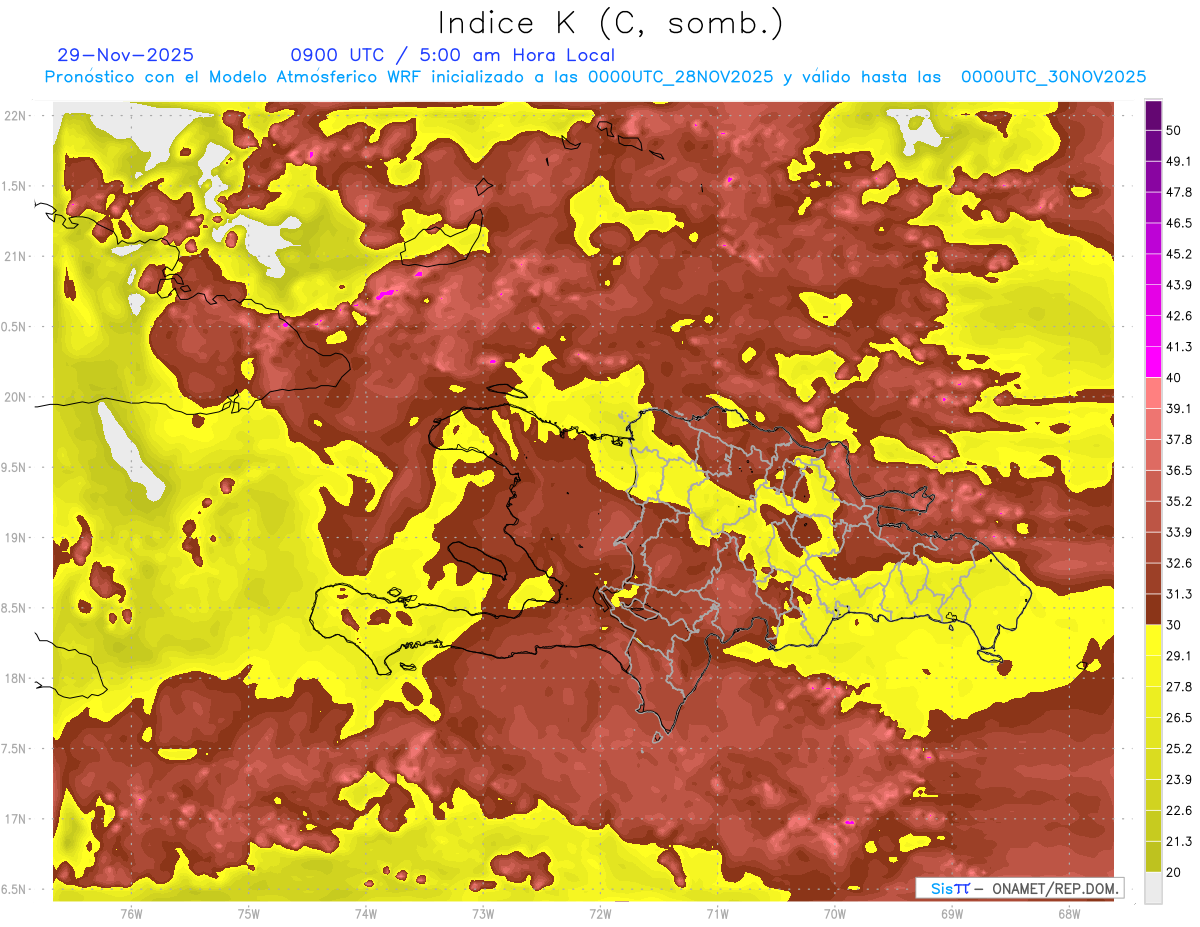Select the "18N" latitude axis label
Image resolution: width=1200 pixels, height=927 pixels.
[16, 679]
